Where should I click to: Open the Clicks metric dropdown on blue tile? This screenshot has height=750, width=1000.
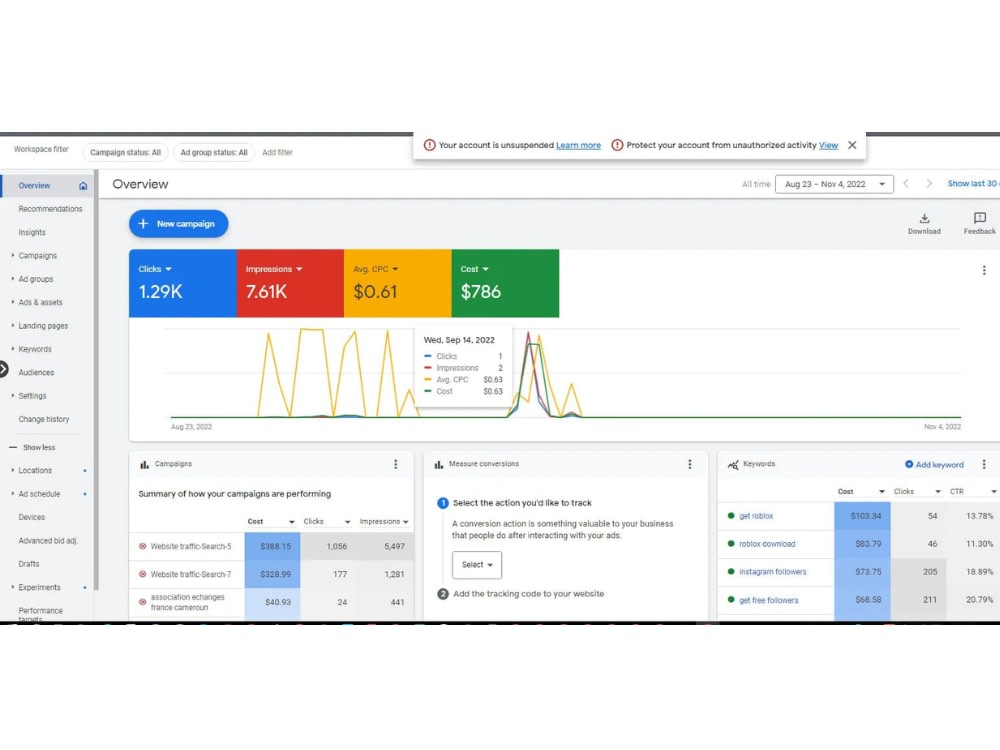pos(155,269)
